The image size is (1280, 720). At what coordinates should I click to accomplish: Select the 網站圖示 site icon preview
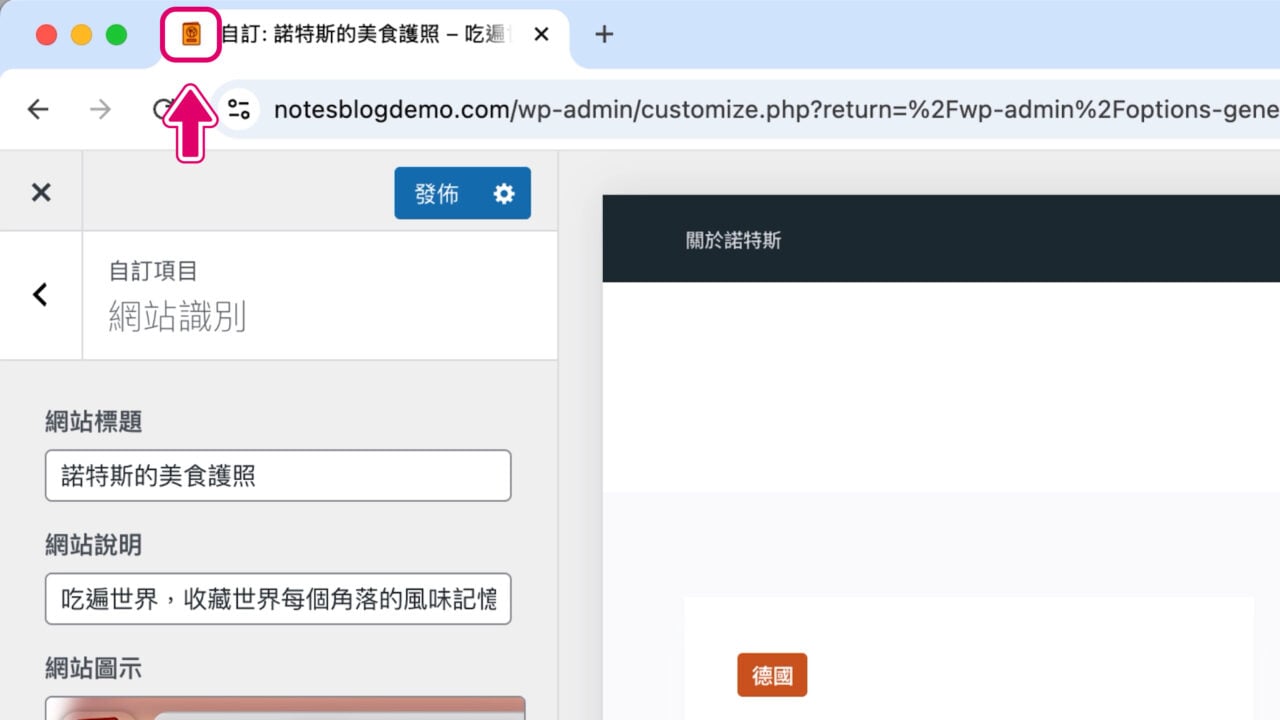click(285, 708)
